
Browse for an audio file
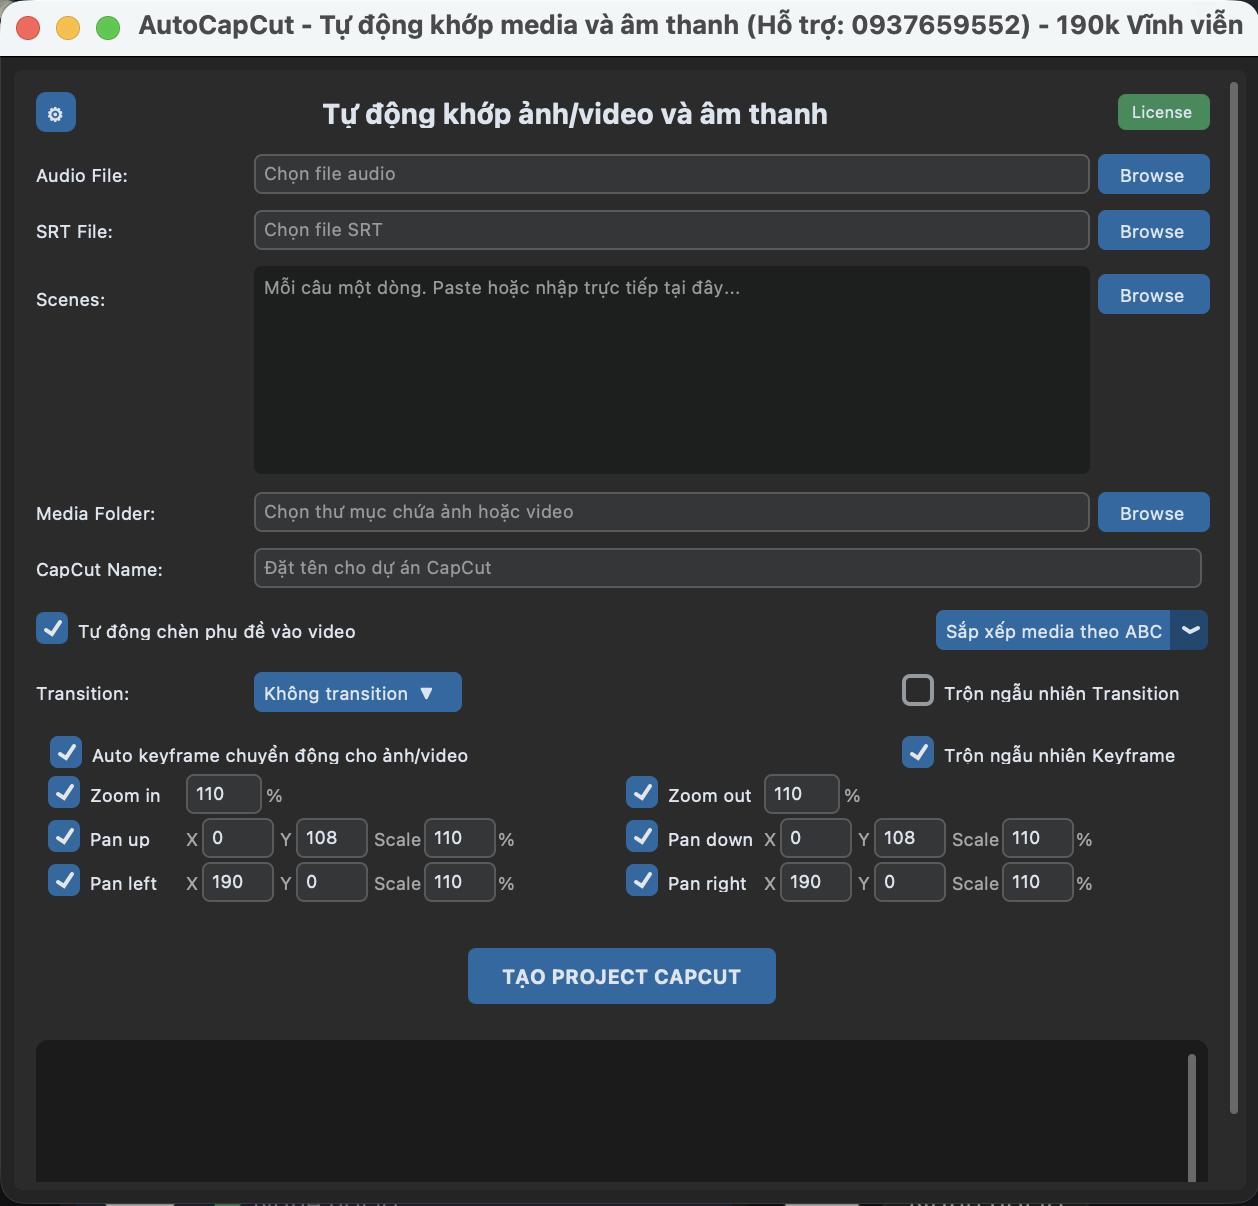(x=1153, y=175)
